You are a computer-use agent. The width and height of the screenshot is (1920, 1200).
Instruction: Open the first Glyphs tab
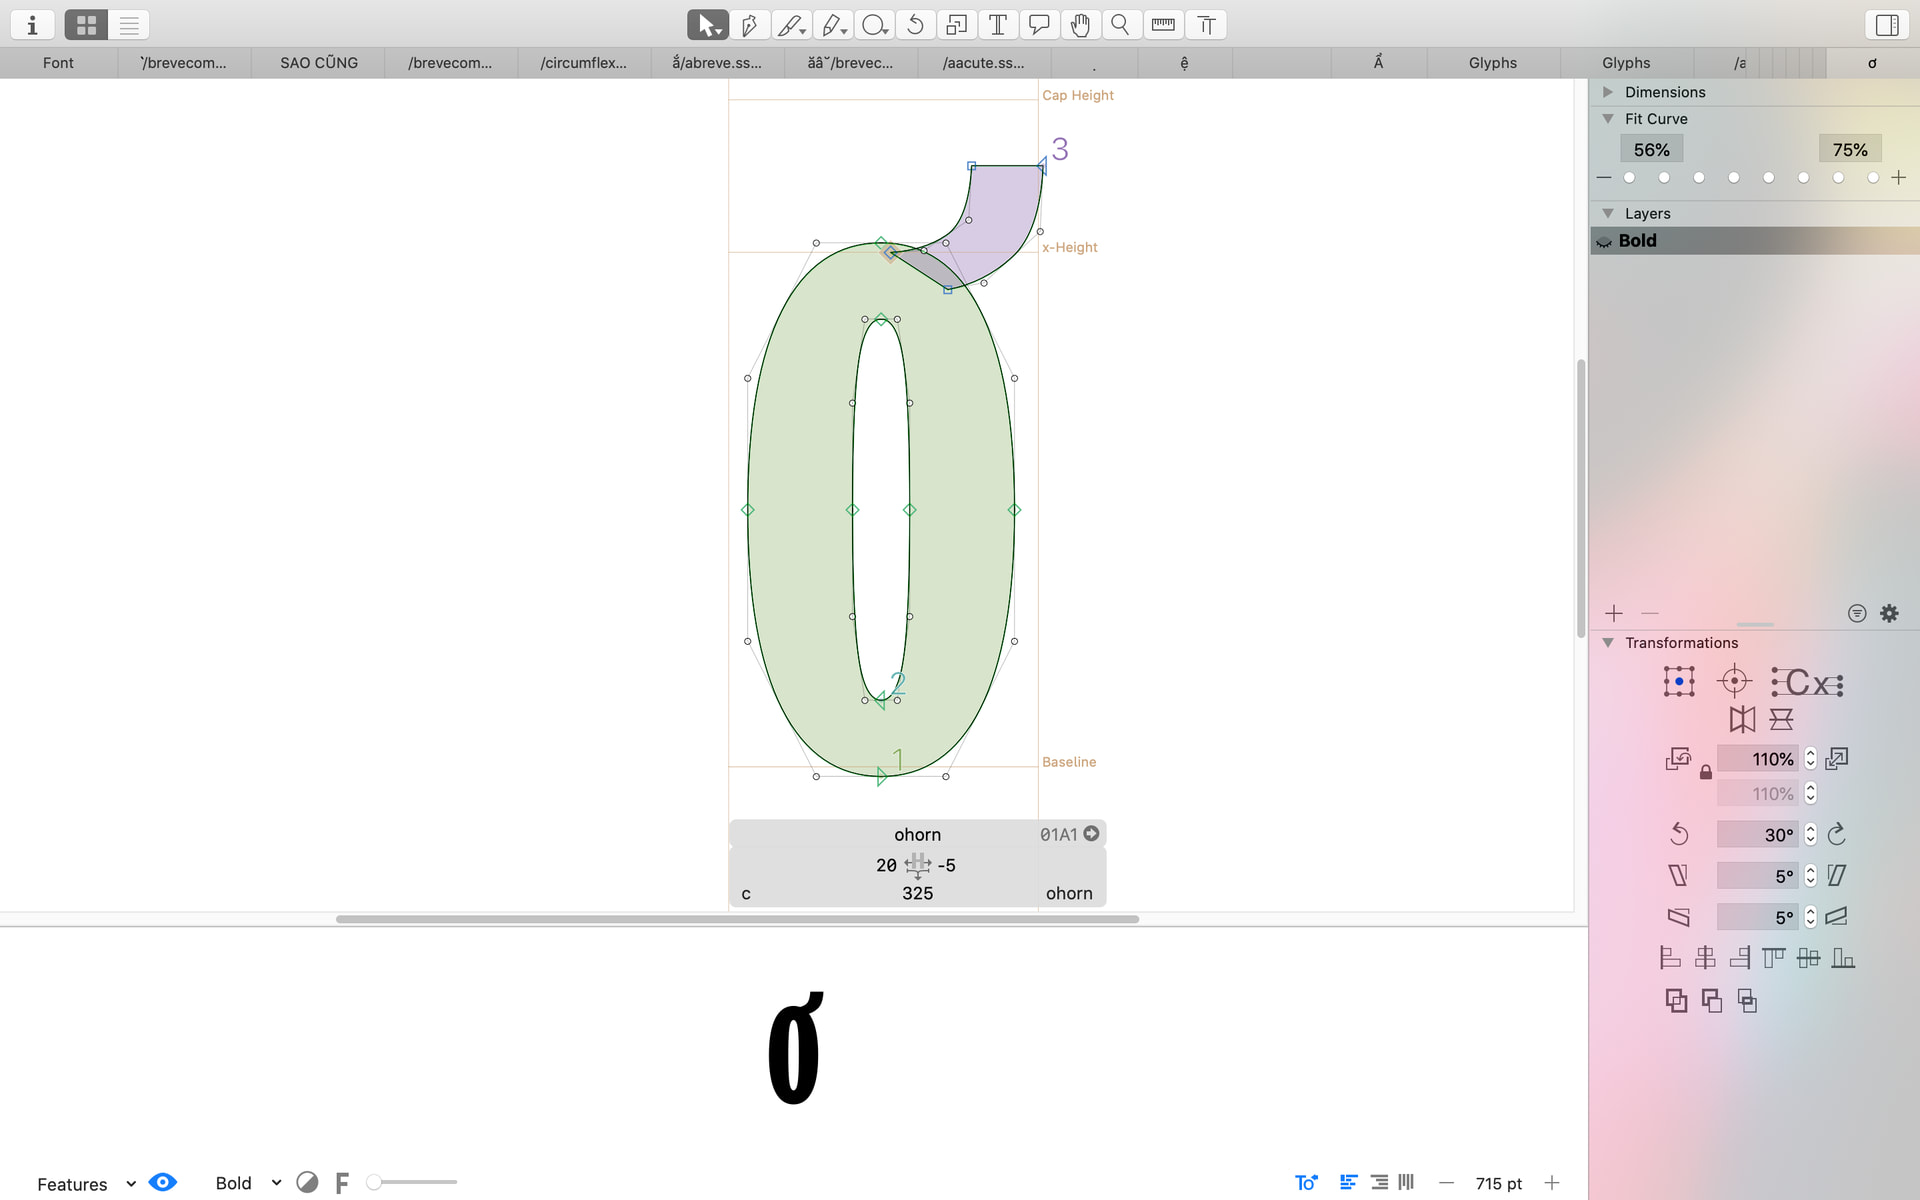click(1493, 63)
